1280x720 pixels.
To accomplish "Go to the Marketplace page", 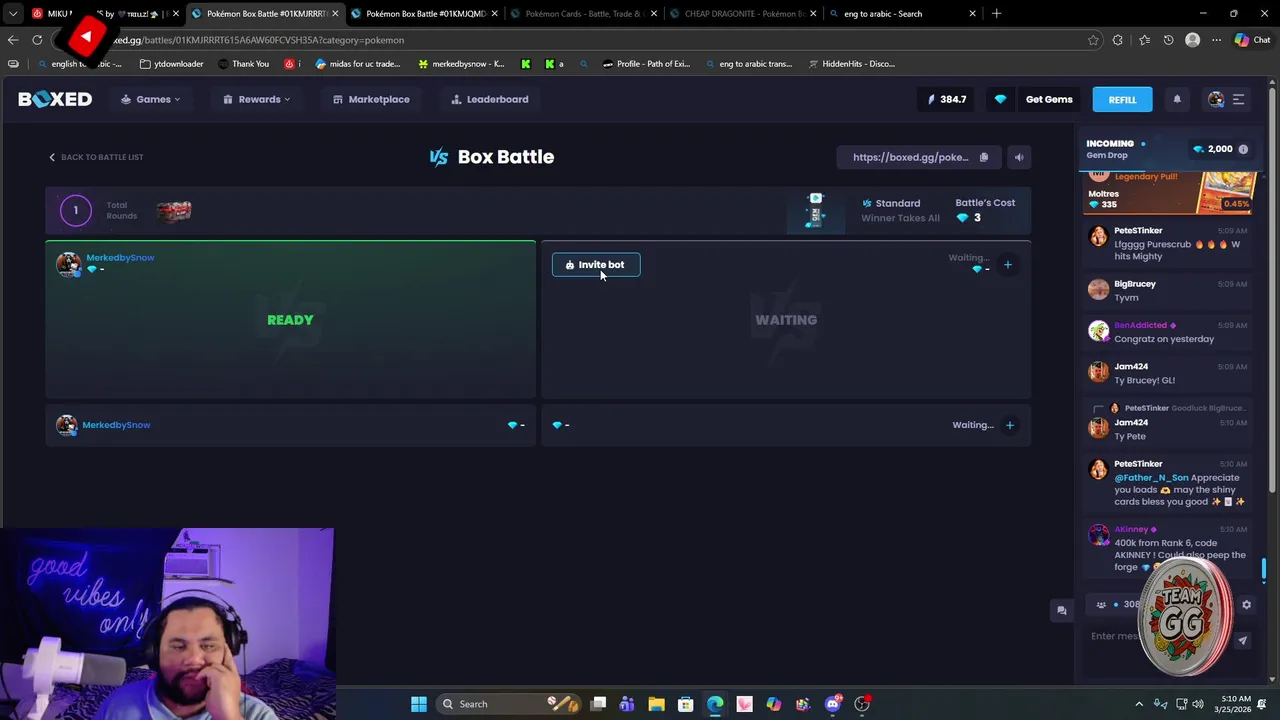I will point(371,99).
